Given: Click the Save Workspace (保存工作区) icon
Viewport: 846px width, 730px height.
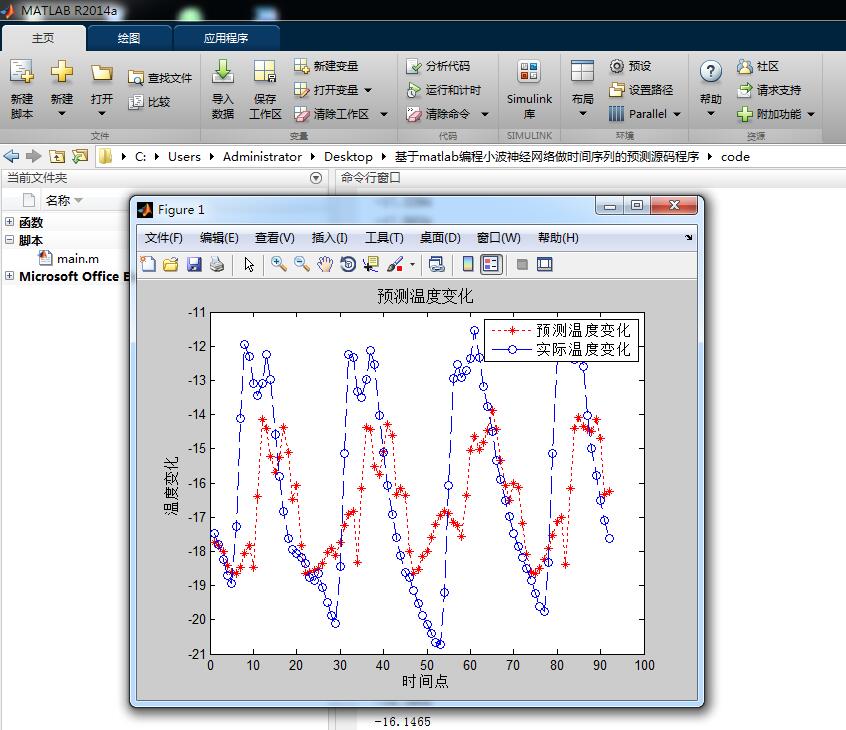Looking at the screenshot, I should tap(265, 71).
